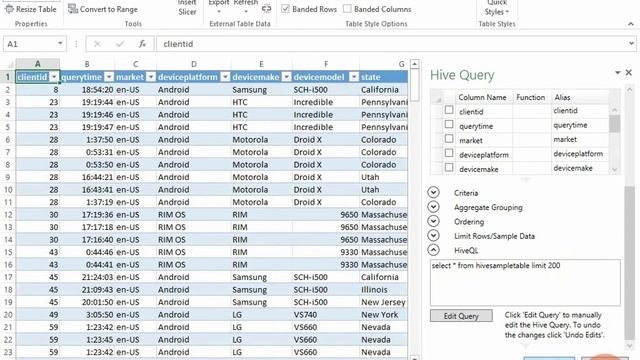Click the cancel X icon in formula bar
Viewport: 640px width, 360px height.
coord(97,44)
